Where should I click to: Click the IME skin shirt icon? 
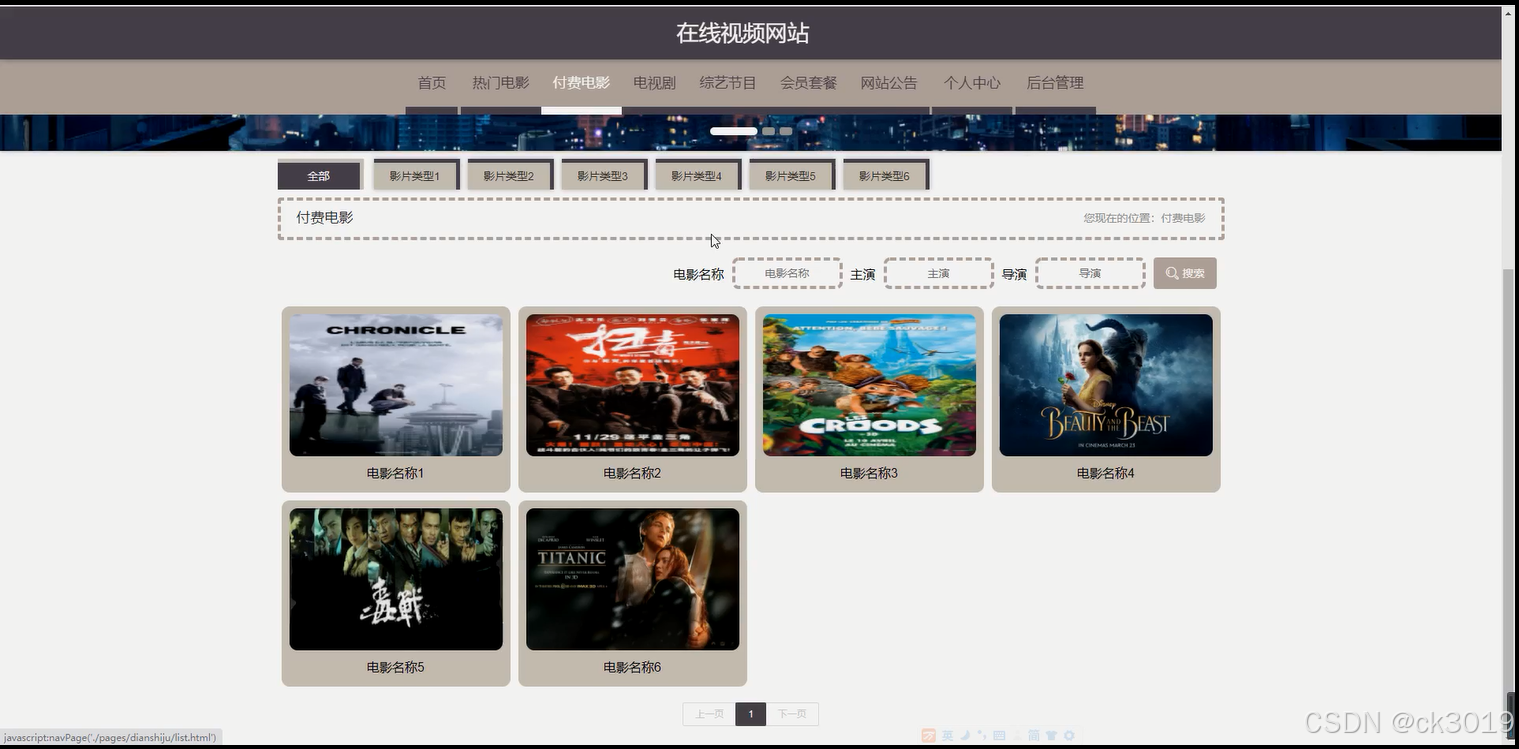pyautogui.click(x=1051, y=736)
